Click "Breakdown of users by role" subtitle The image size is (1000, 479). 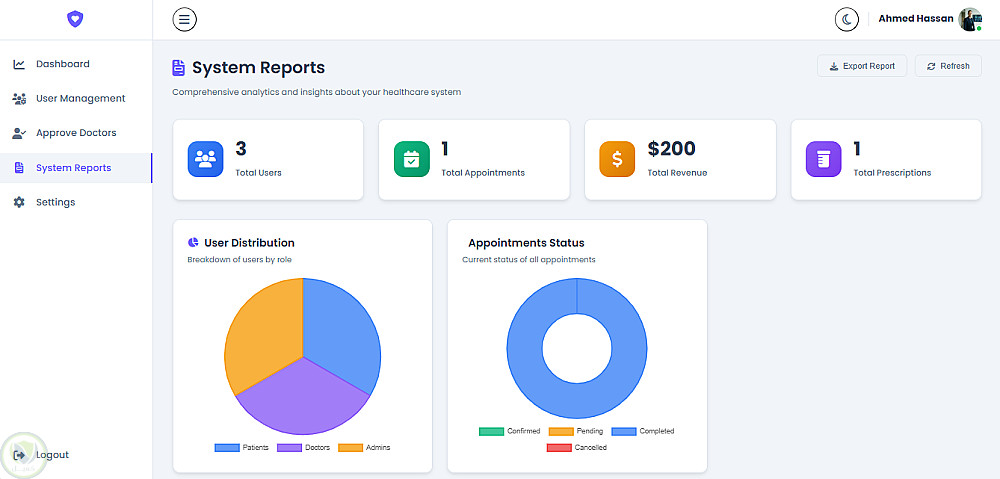pos(239,260)
